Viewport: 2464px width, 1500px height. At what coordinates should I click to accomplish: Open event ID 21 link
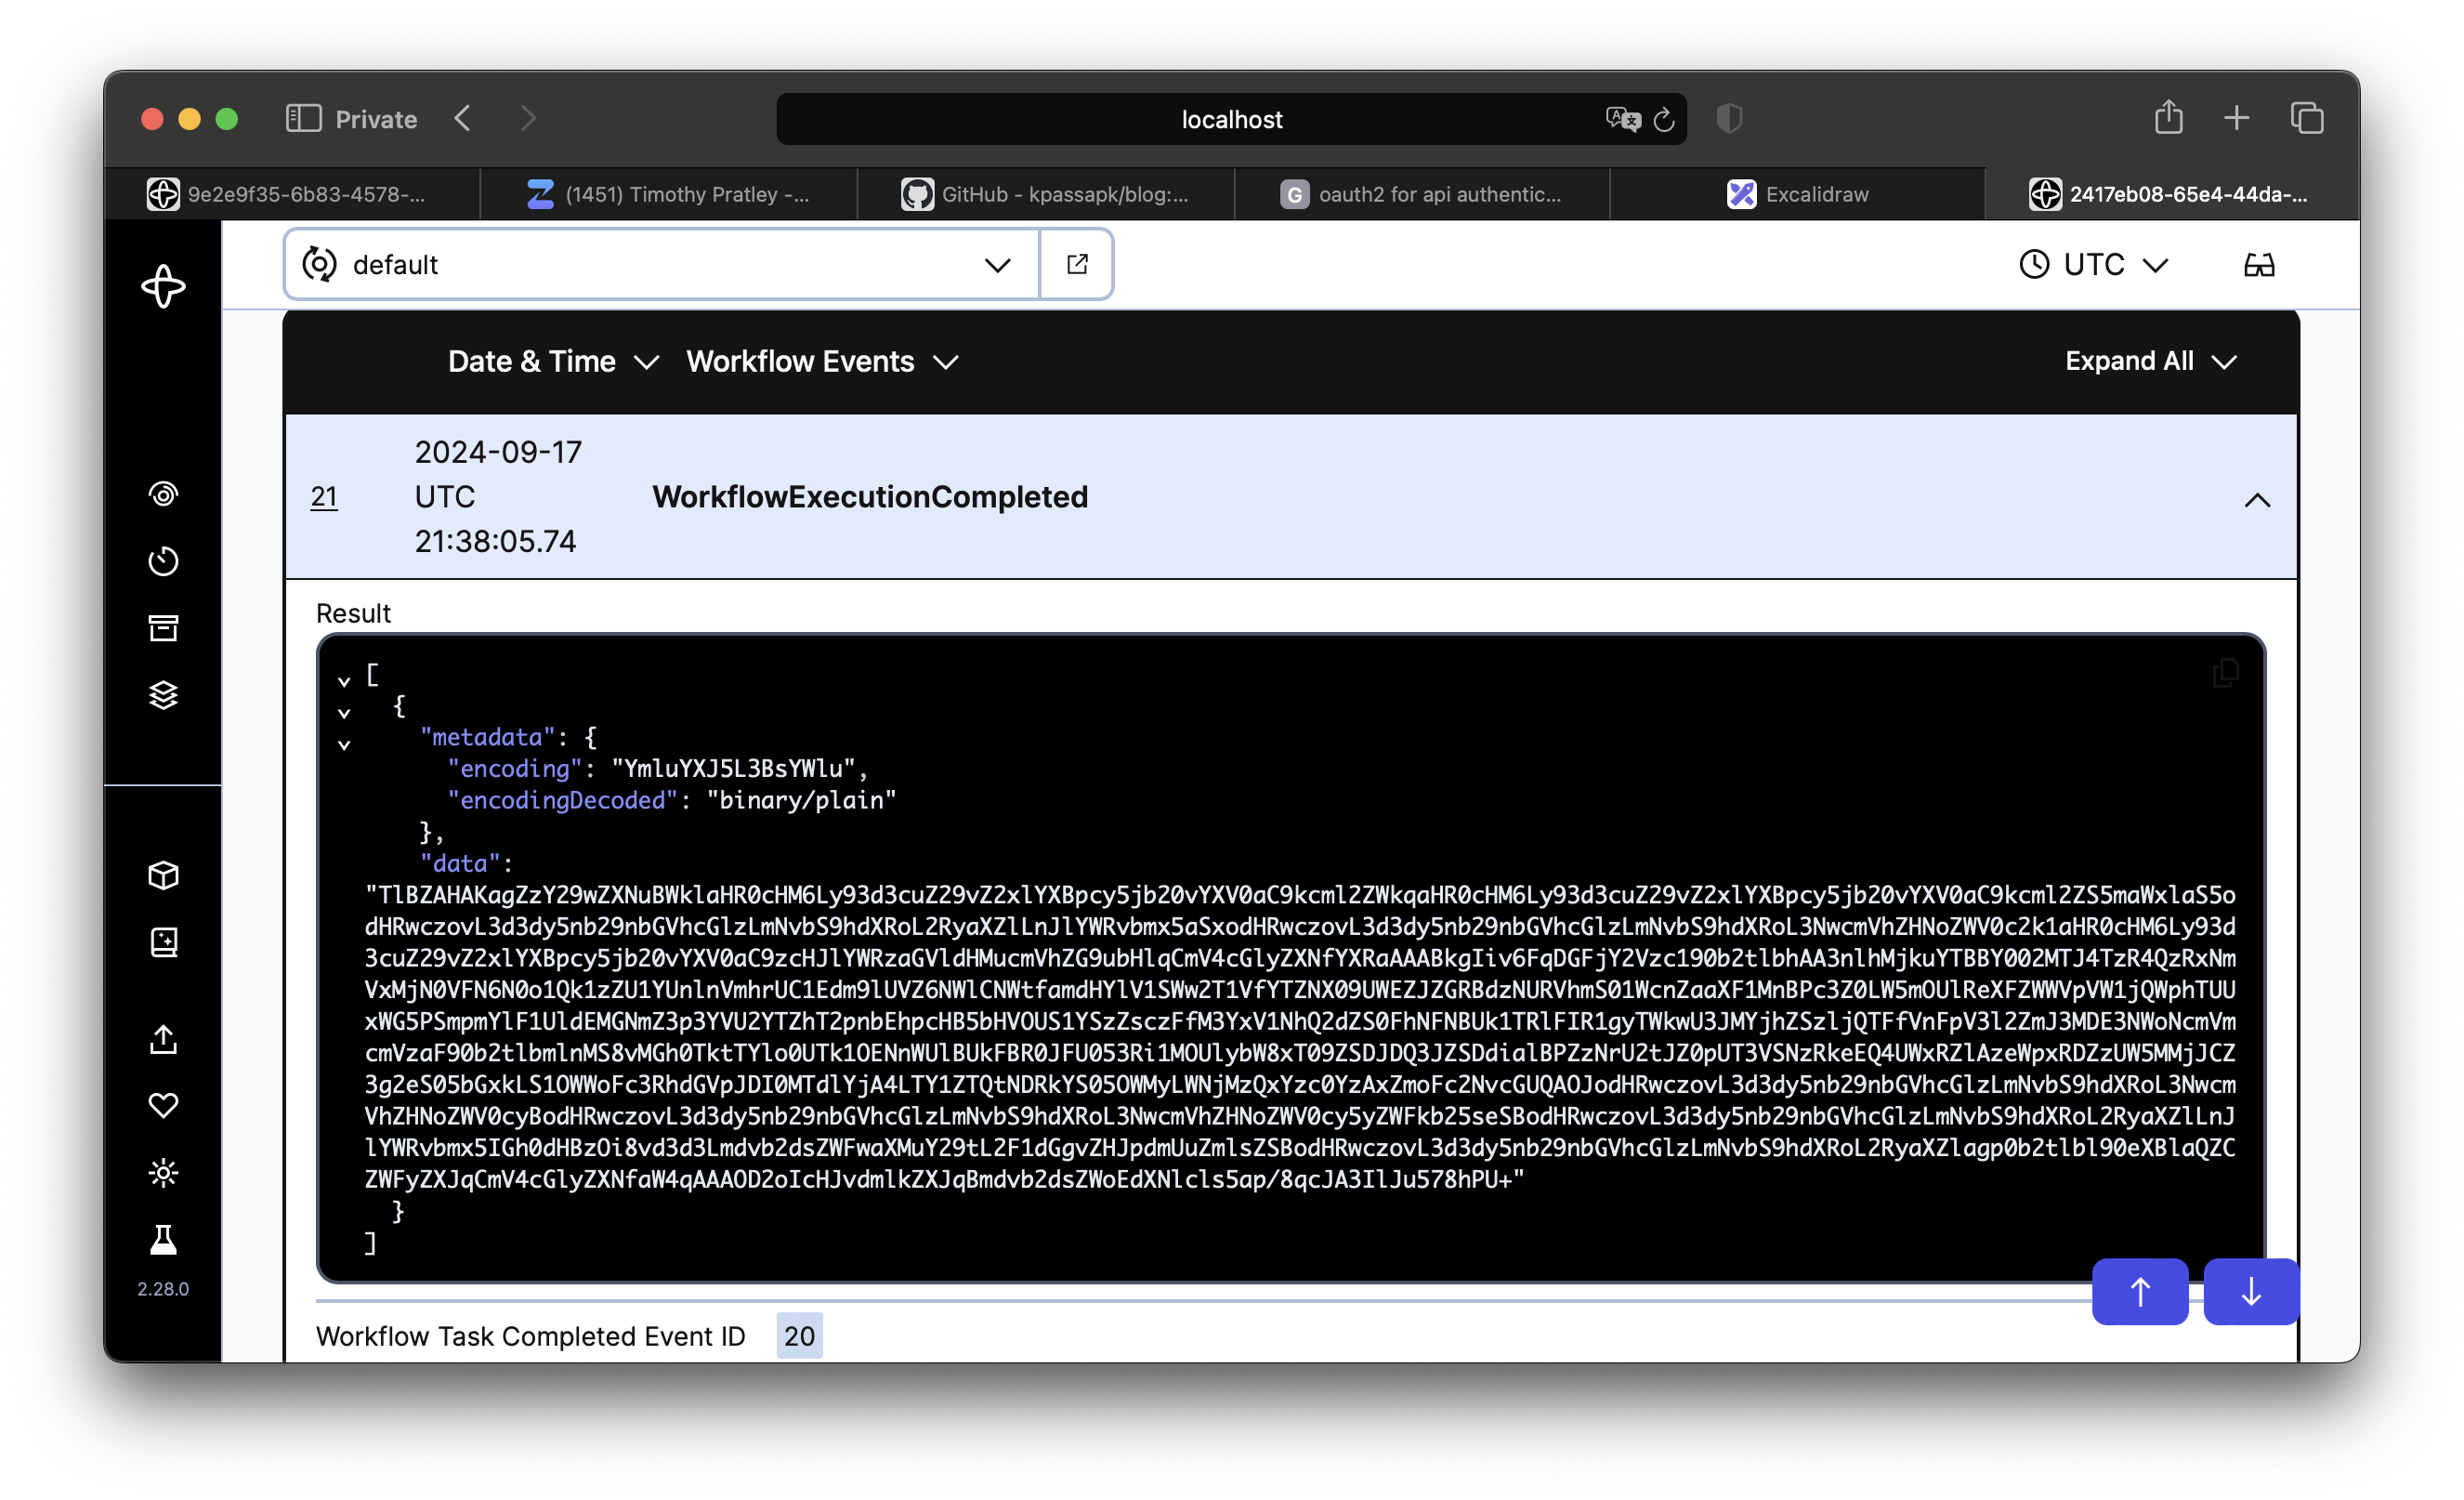[x=324, y=497]
